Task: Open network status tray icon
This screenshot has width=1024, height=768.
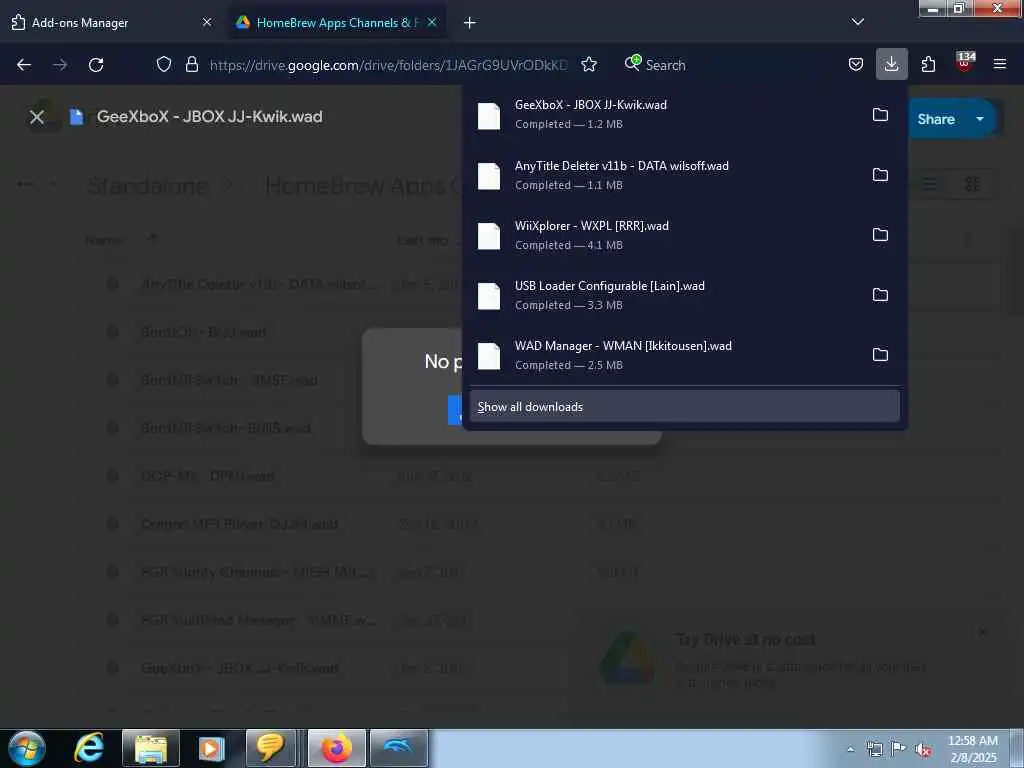Action: coord(874,749)
